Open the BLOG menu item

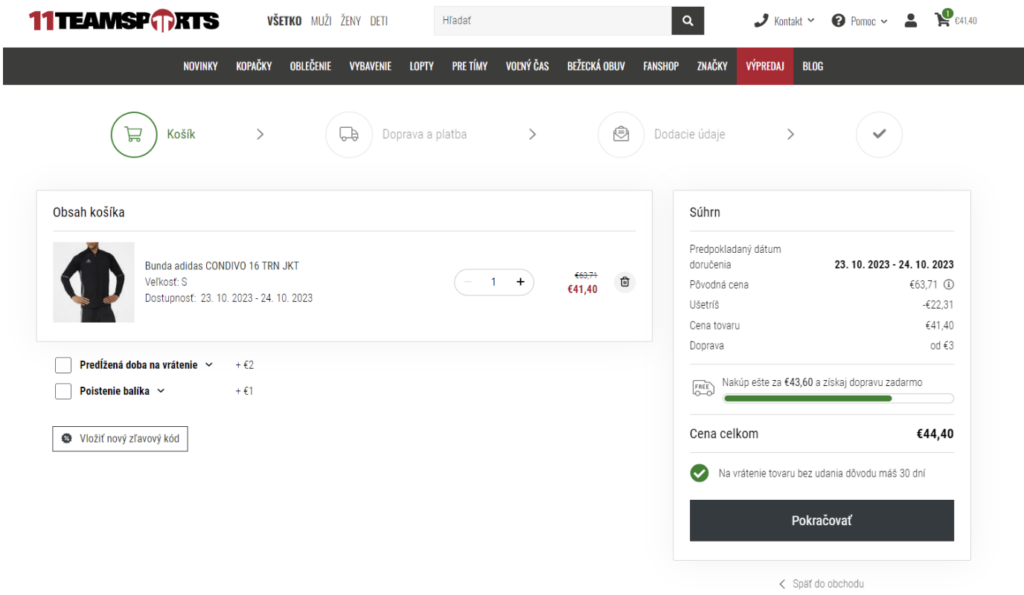coord(812,66)
